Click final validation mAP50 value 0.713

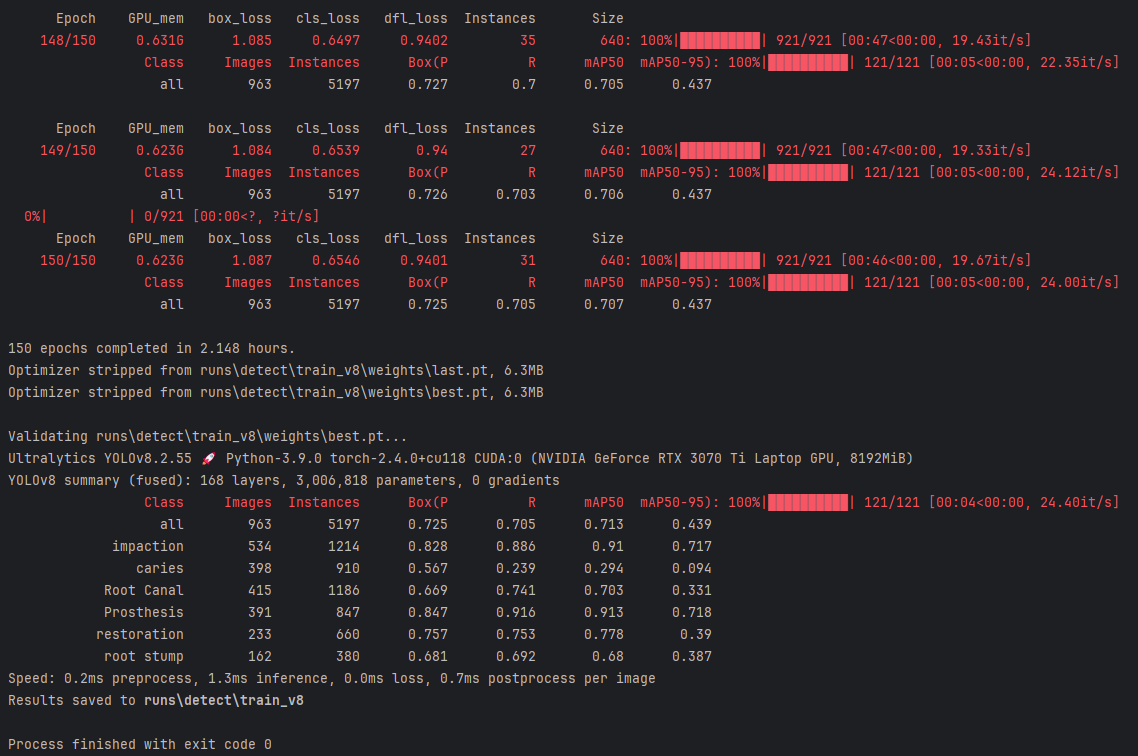(604, 525)
